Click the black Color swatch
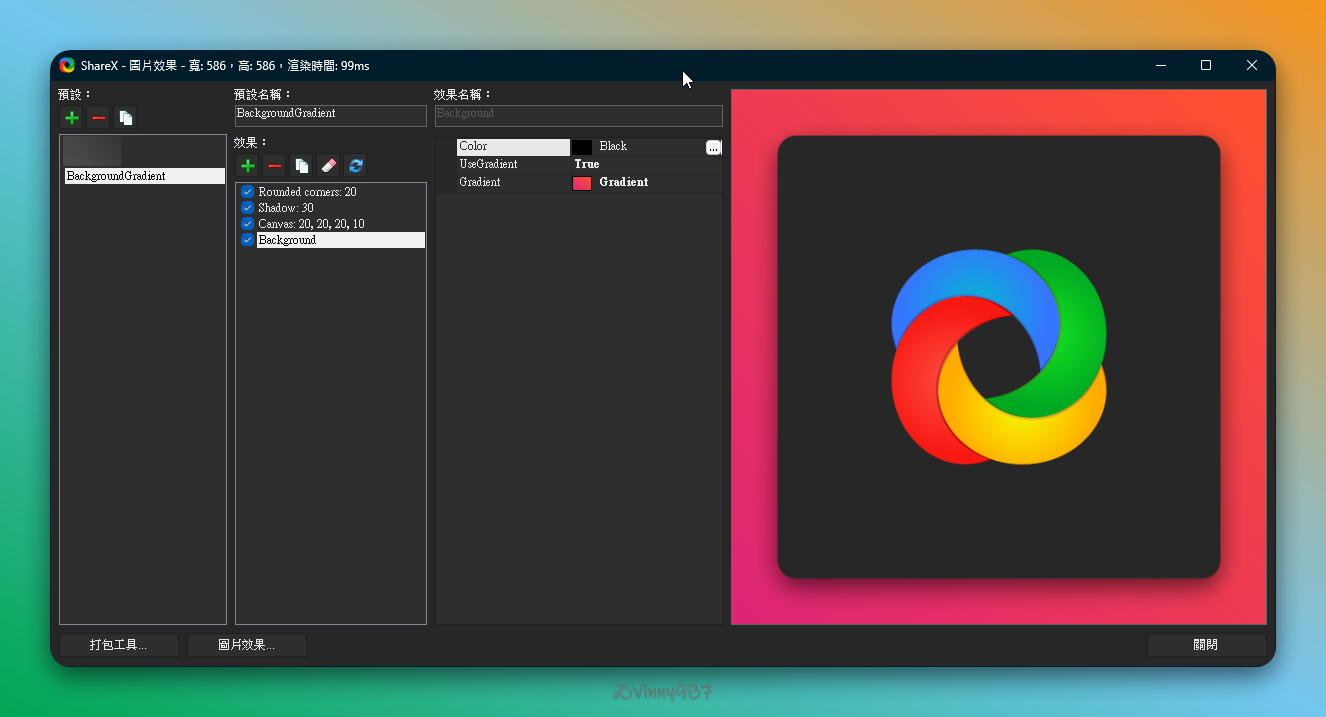 click(x=582, y=147)
